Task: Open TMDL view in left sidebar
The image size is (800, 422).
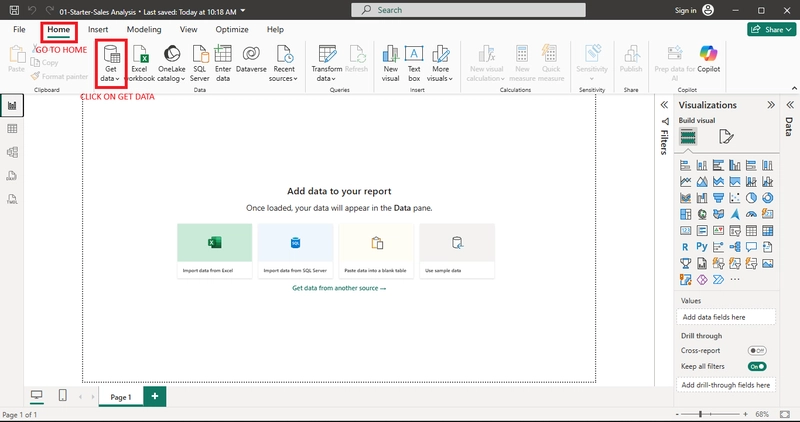Action: (12, 199)
